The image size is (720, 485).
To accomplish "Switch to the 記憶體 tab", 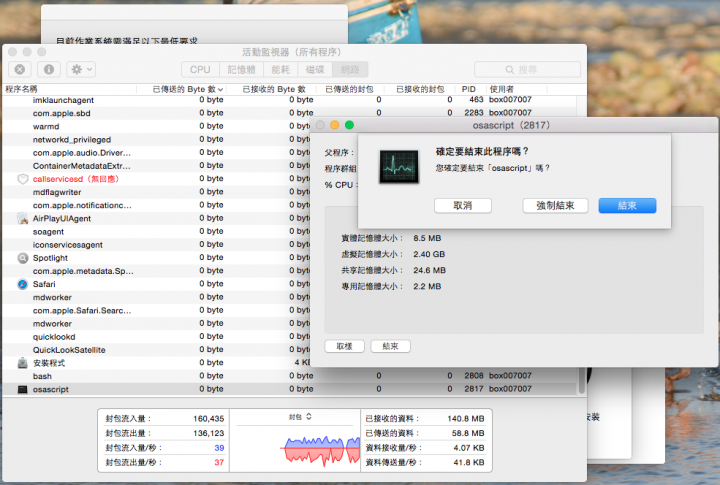I will (242, 69).
